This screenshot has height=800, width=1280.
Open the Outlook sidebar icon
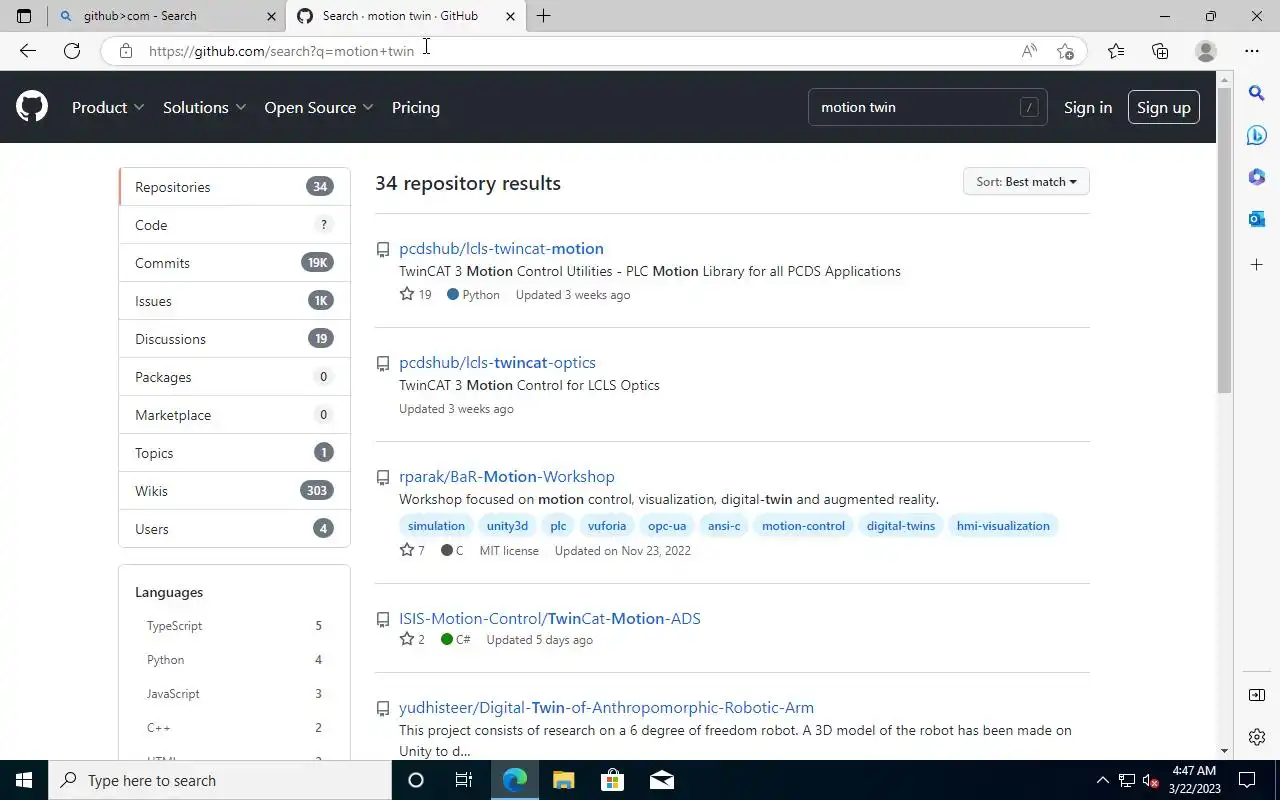(x=1257, y=219)
